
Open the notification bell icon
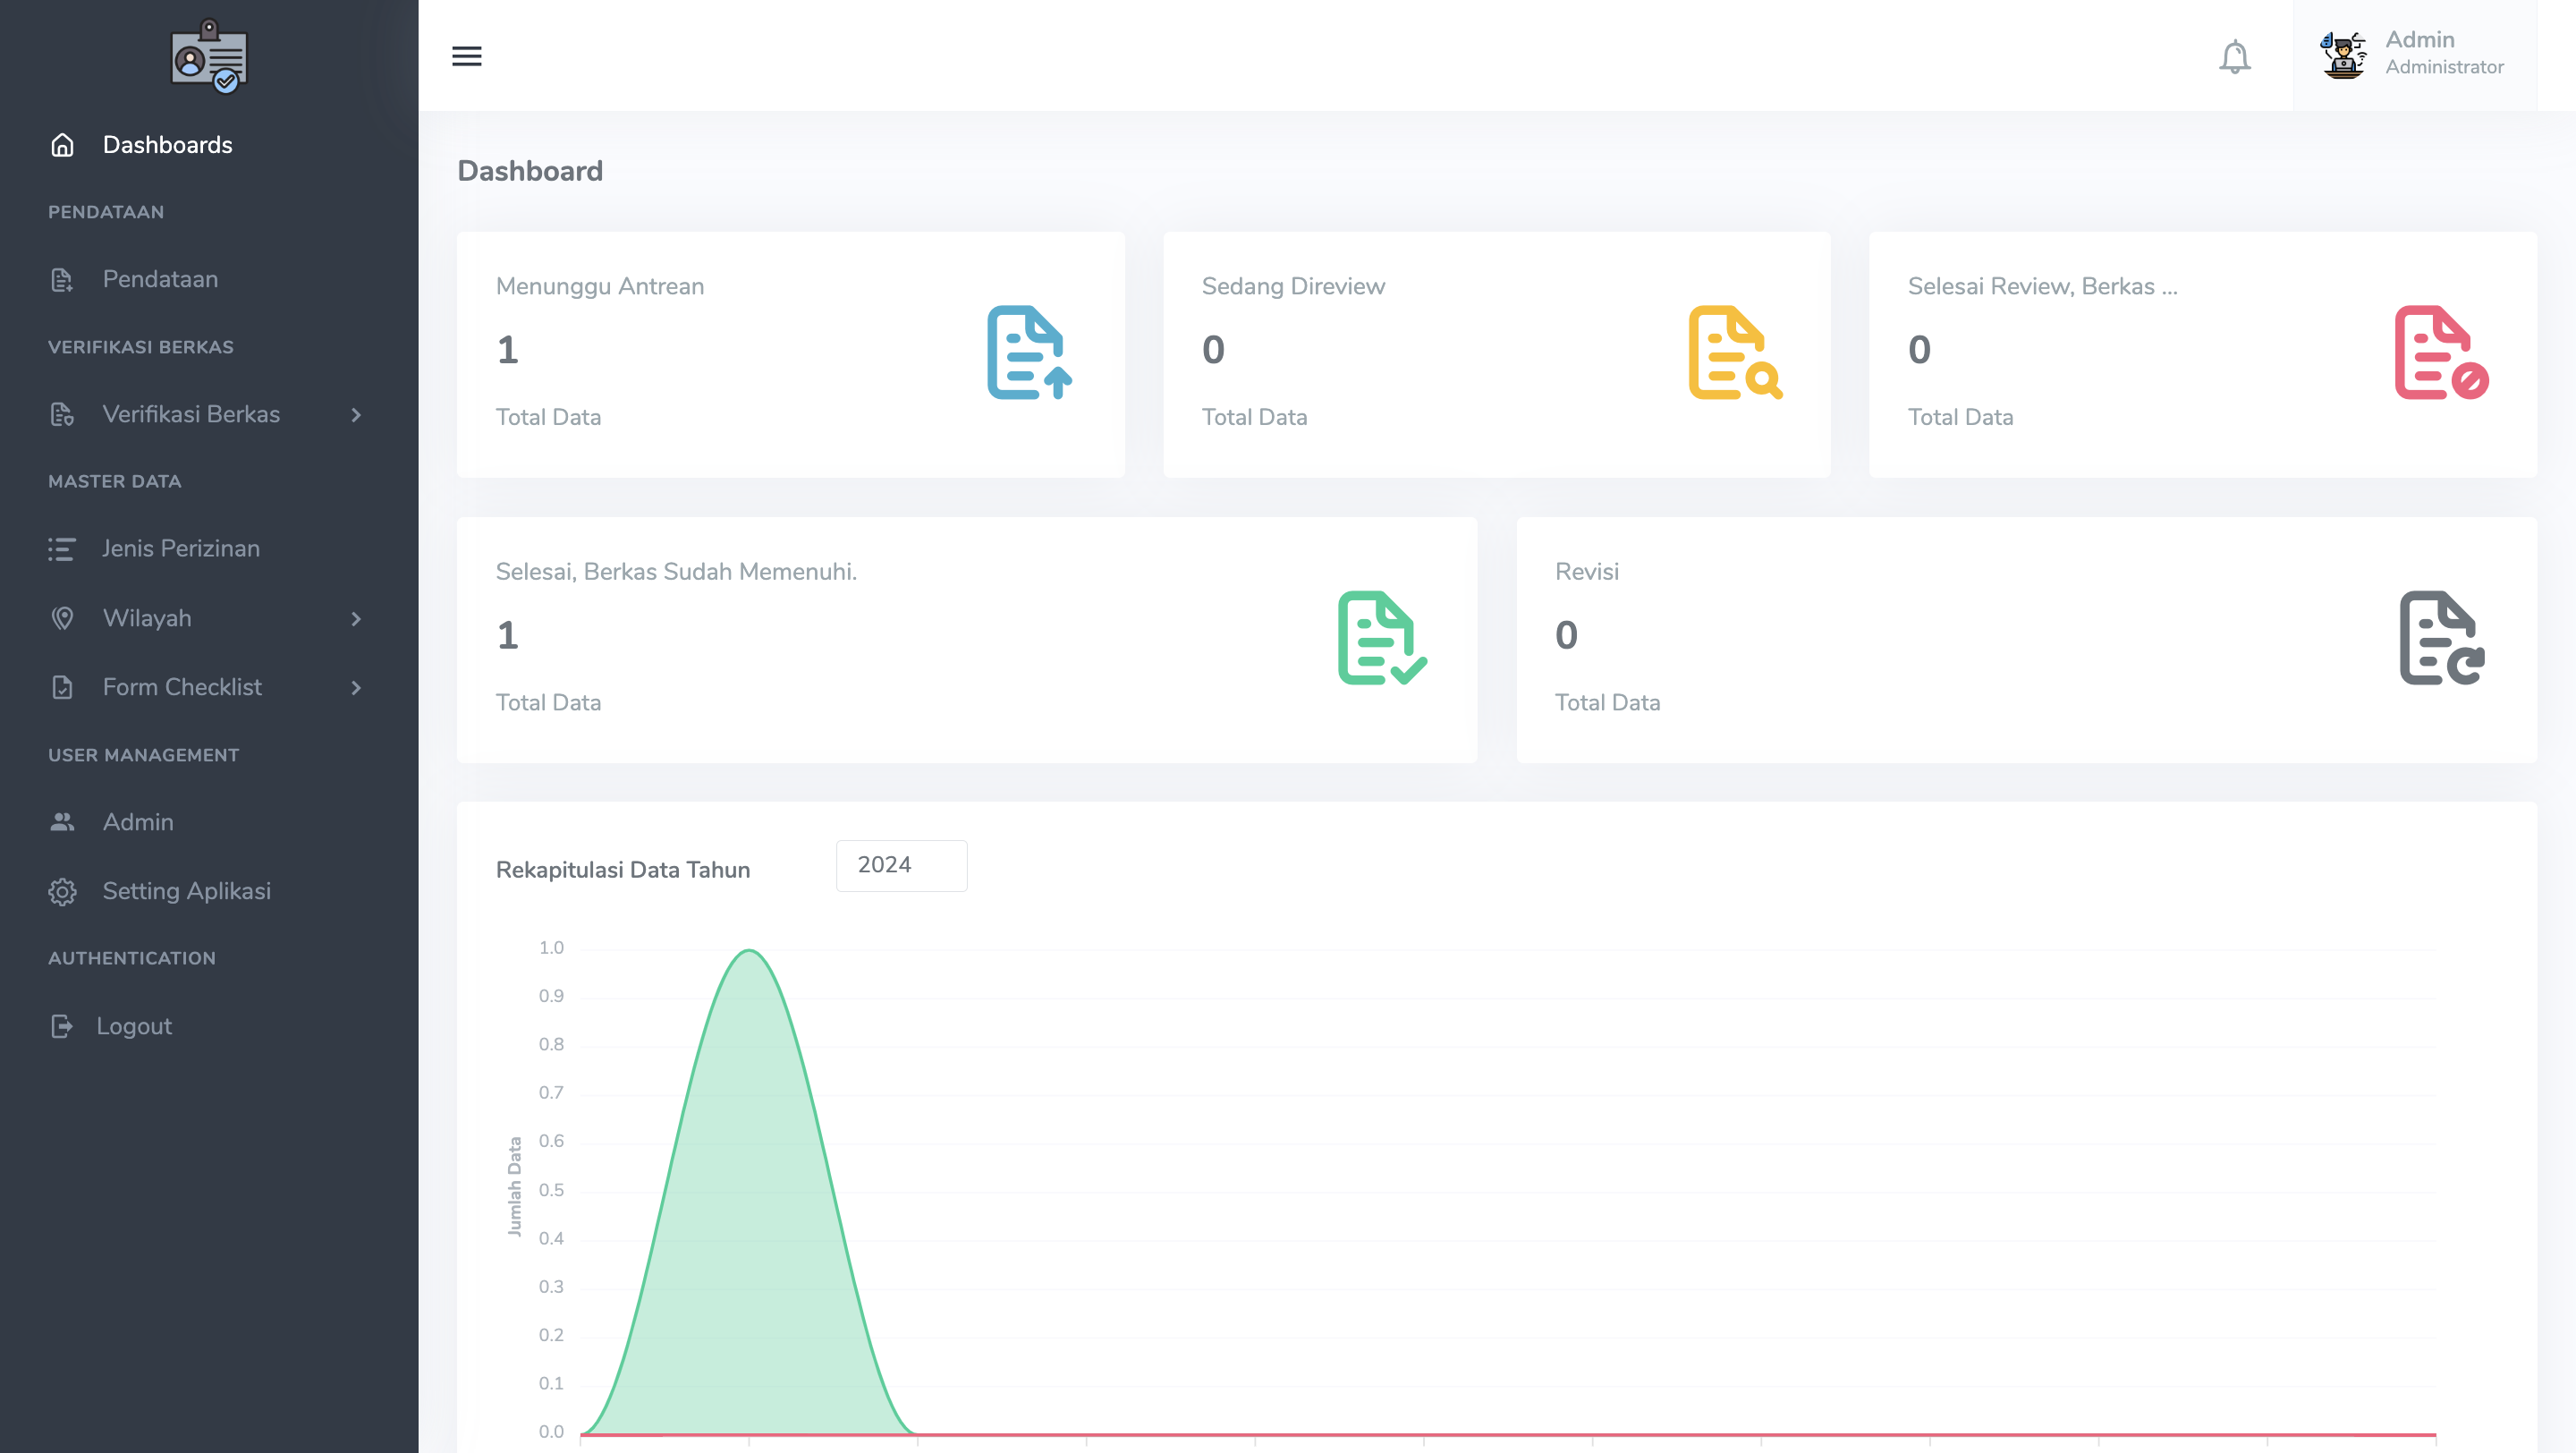2234,56
